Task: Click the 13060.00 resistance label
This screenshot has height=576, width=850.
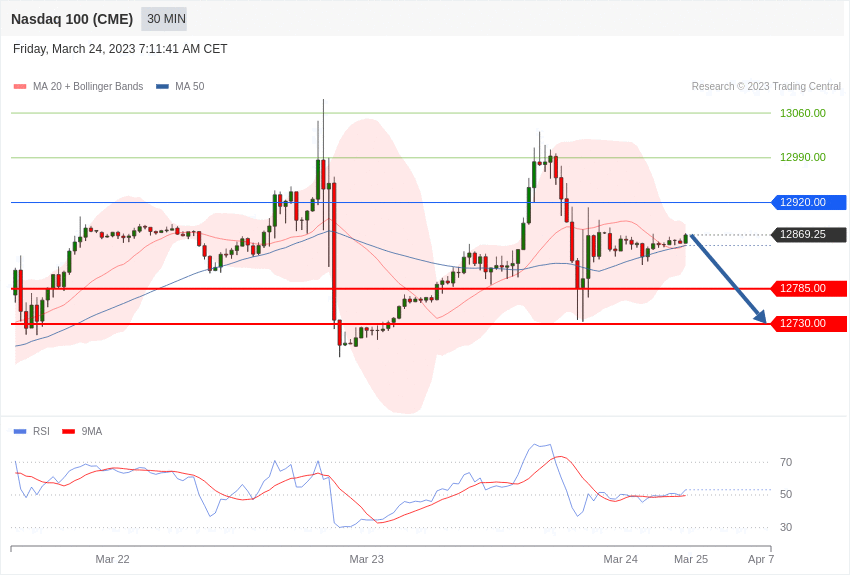Action: 803,113
